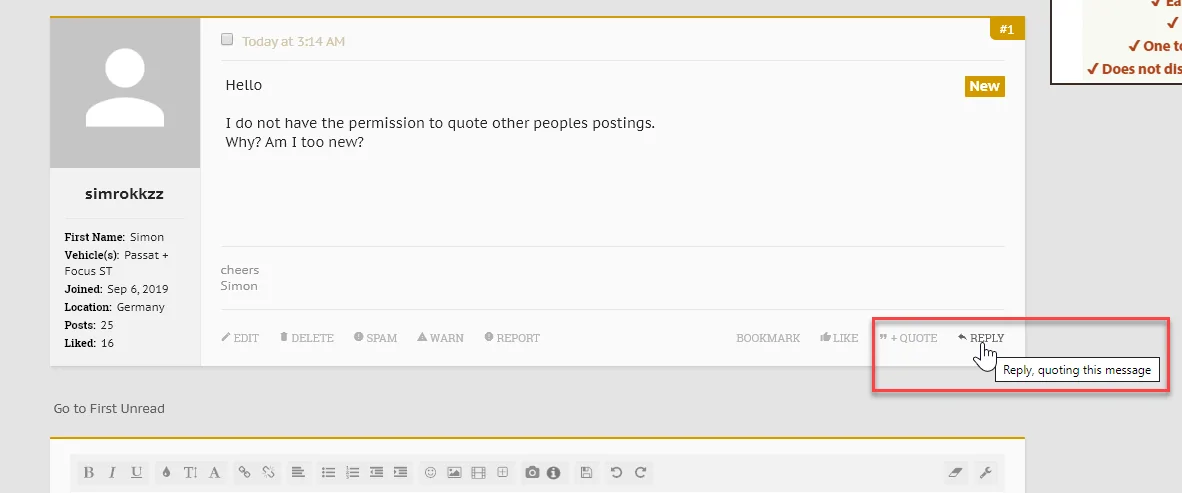Toggle italic formatting in the editor
The height and width of the screenshot is (493, 1182).
pyautogui.click(x=112, y=473)
